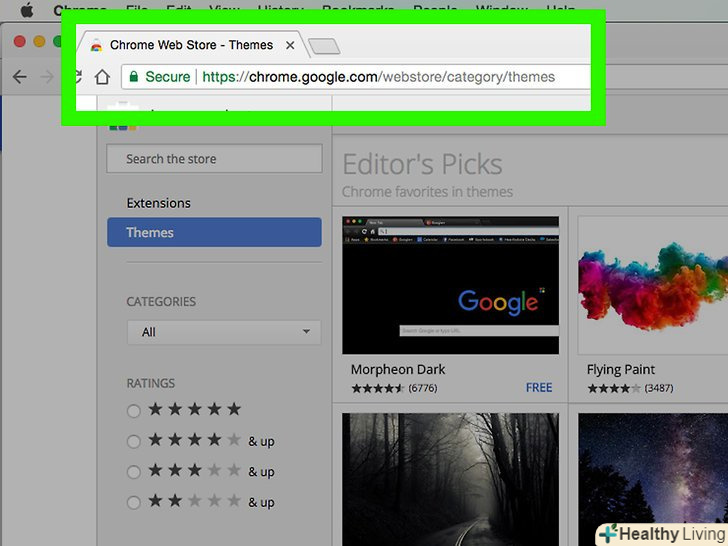Open the Milky Way night sky thumbnail
This screenshot has height=546, width=728.
coord(653,480)
